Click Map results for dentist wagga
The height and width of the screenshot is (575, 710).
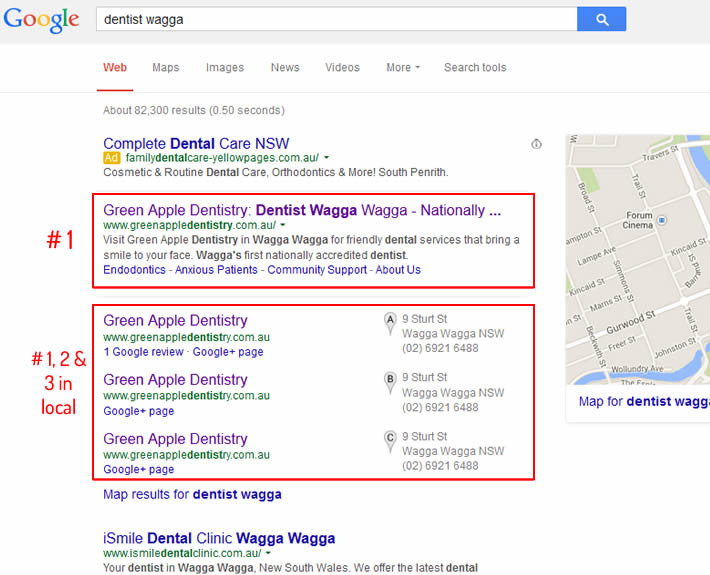click(192, 494)
